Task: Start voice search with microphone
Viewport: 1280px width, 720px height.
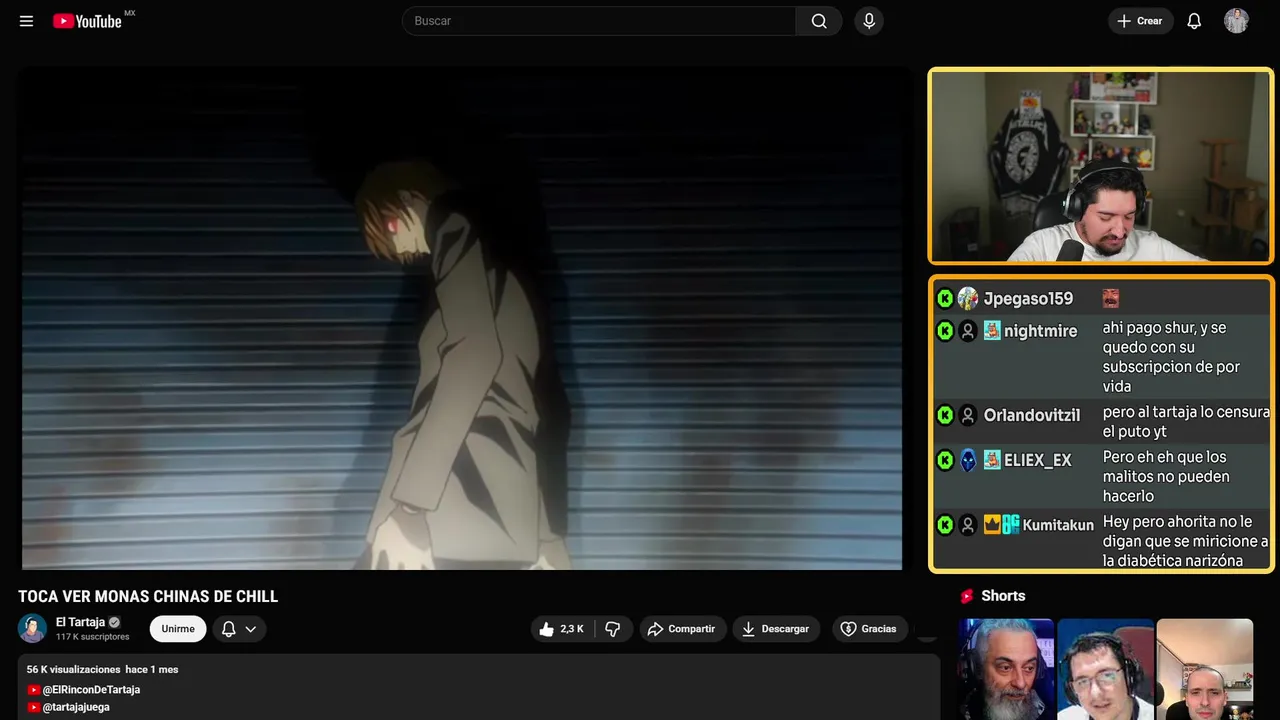Action: (x=869, y=21)
